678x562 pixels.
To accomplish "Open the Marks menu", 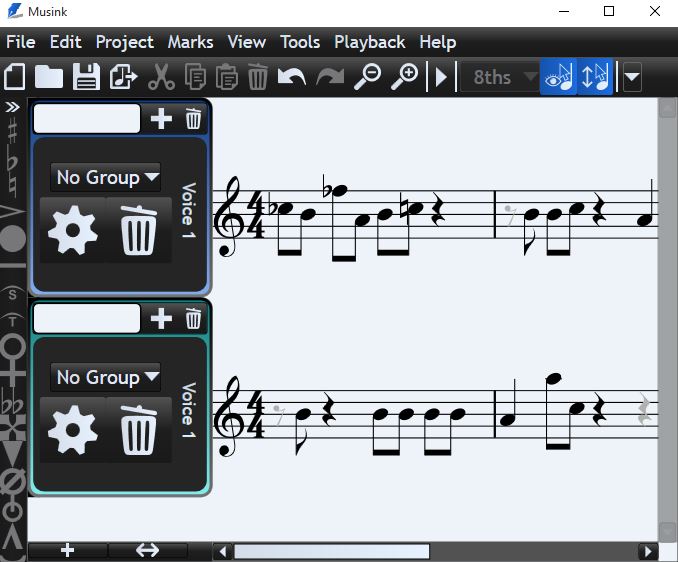I will pyautogui.click(x=190, y=42).
